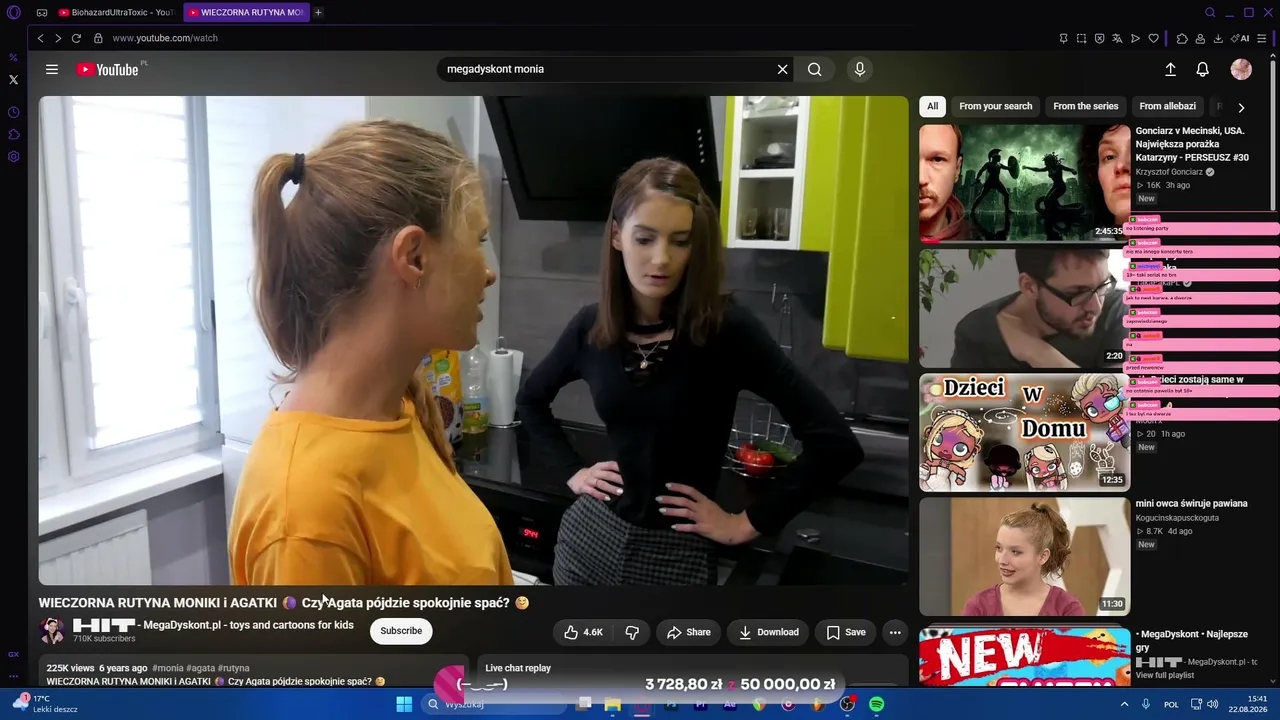Screen dimensions: 1280x720
Task: Open the Krzysztof Gonciarz channel link
Action: click(x=1169, y=172)
